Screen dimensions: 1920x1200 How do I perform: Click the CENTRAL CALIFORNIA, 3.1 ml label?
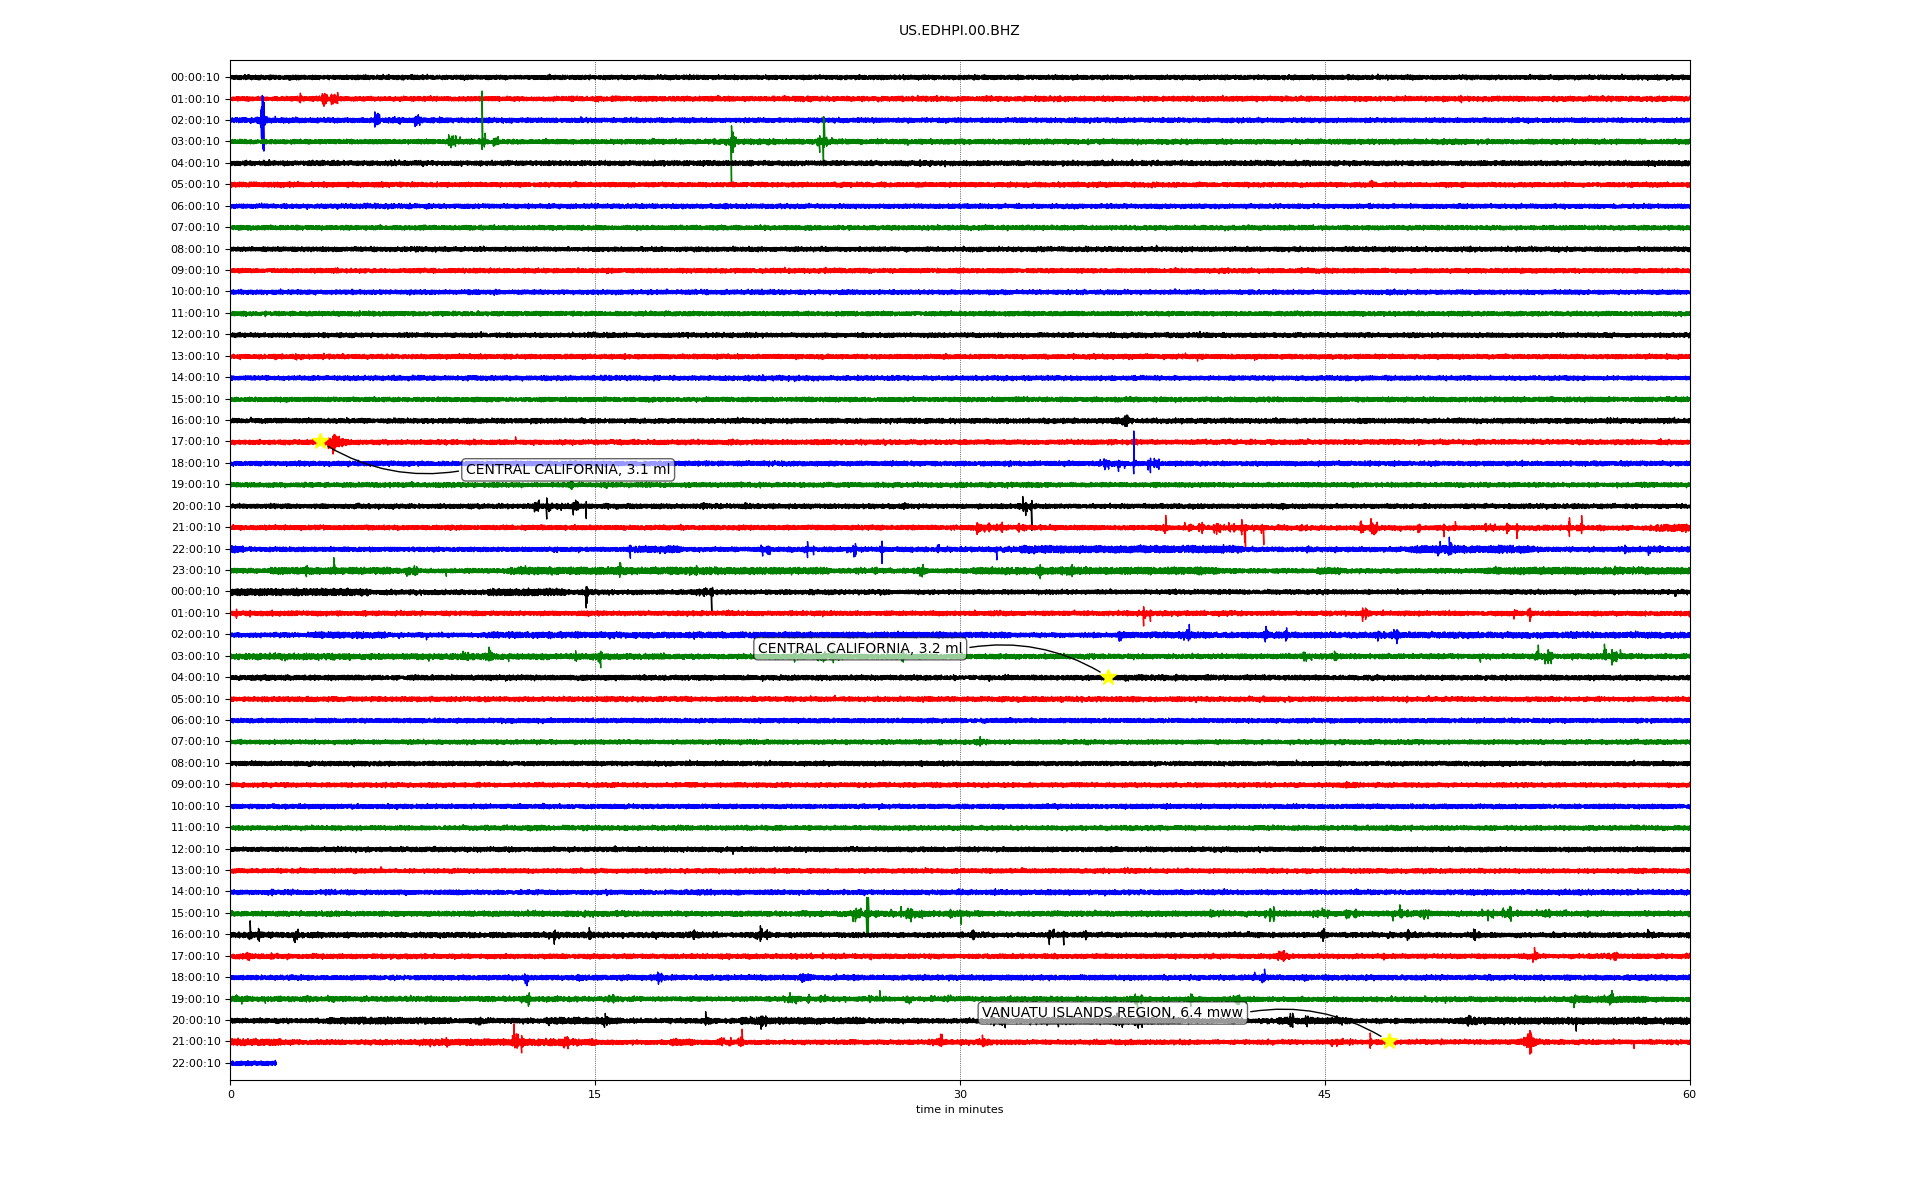(x=568, y=470)
